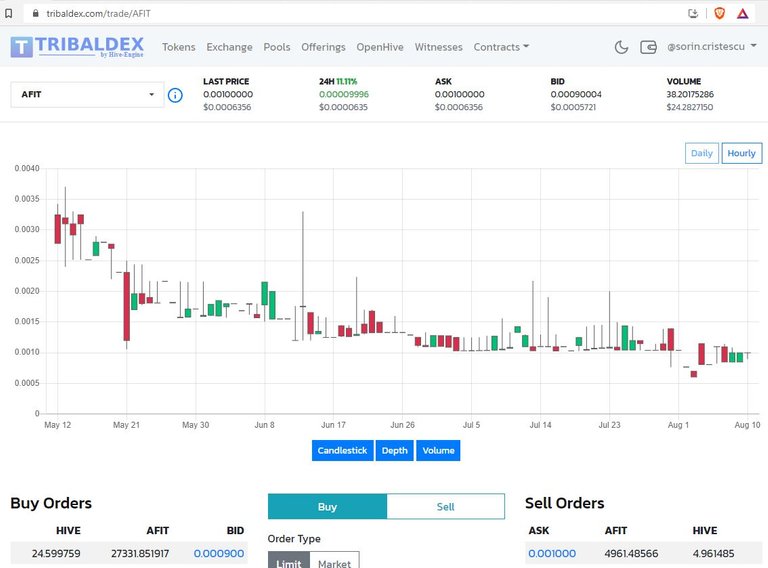Open the Tokens page
The height and width of the screenshot is (568, 768).
pyautogui.click(x=179, y=47)
